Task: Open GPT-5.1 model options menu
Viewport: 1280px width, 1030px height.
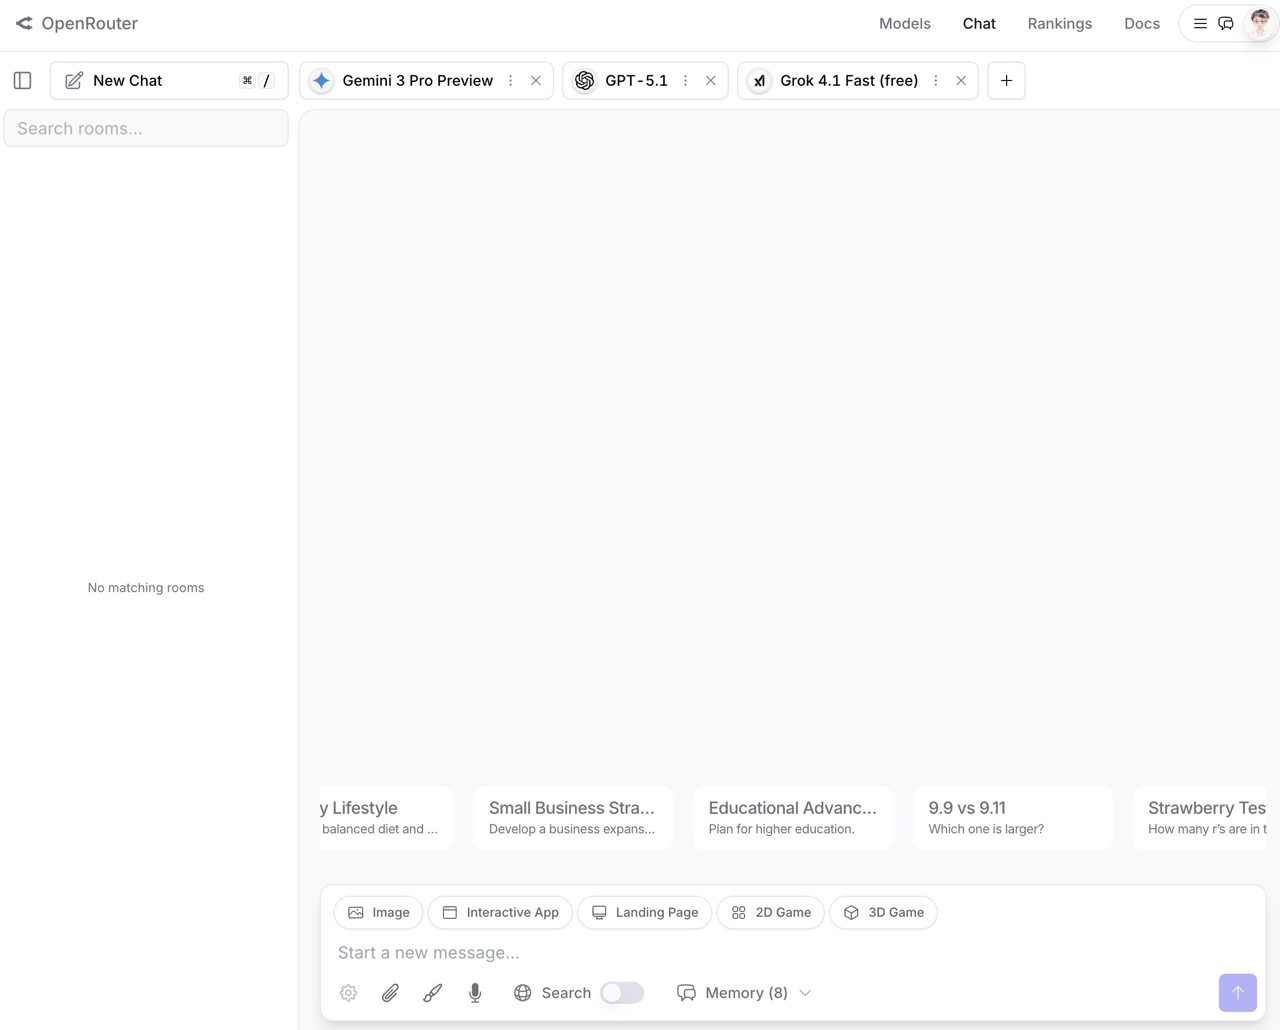Action: coord(685,80)
